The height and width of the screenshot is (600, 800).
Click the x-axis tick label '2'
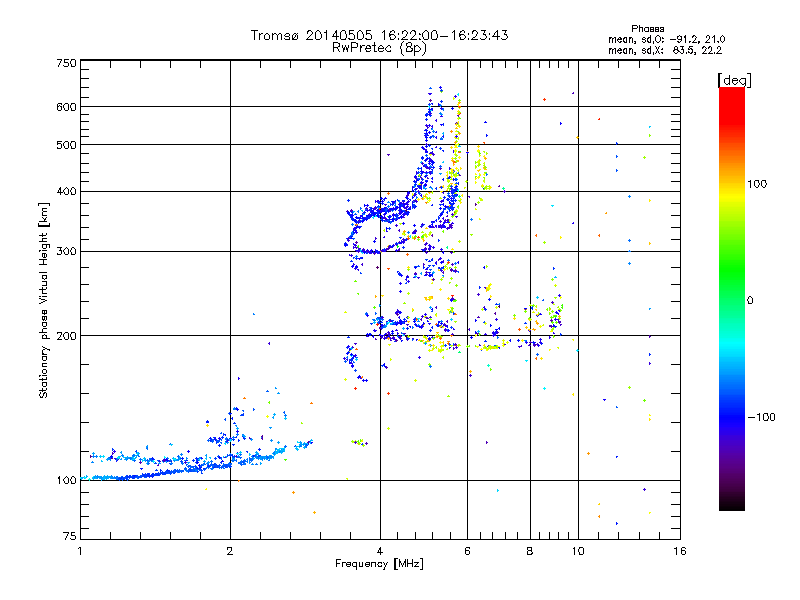(x=230, y=551)
